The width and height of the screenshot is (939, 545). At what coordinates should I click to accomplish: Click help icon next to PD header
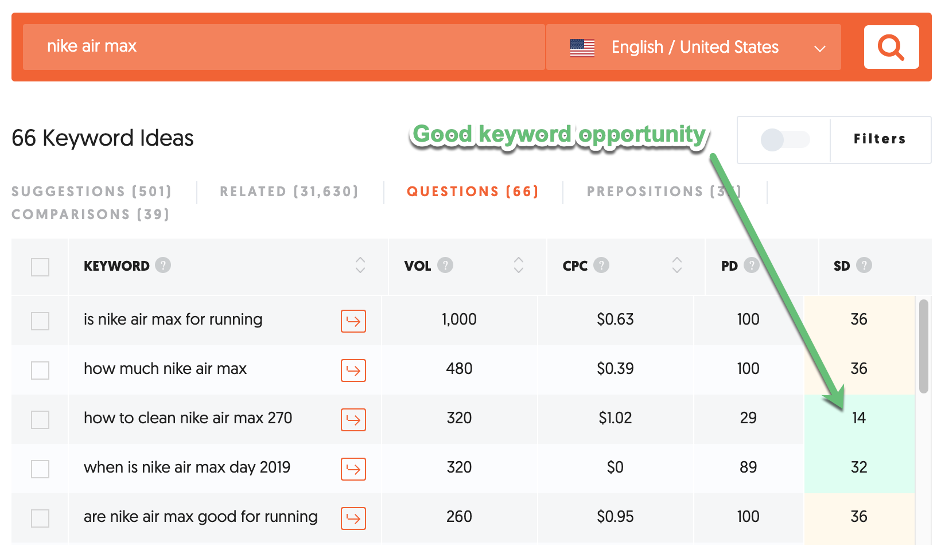(751, 265)
